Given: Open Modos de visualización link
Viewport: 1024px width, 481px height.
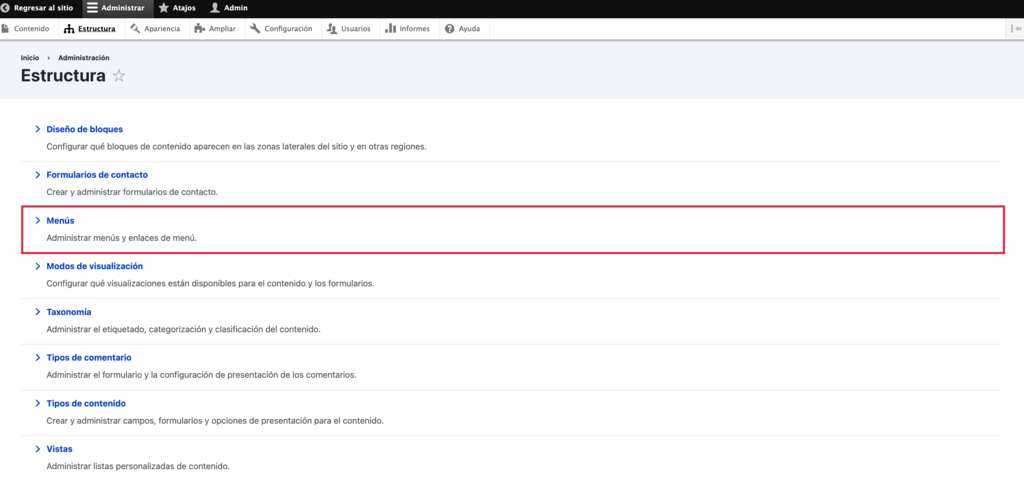Looking at the screenshot, I should click(x=95, y=266).
